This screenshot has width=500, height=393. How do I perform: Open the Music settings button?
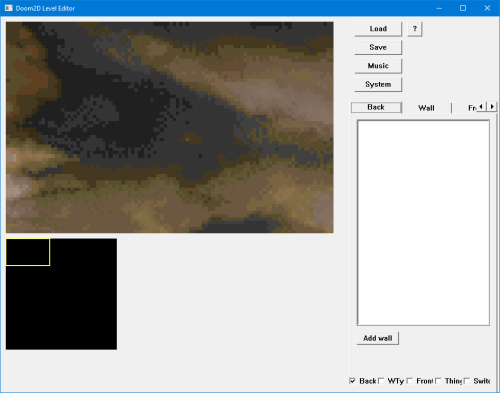(x=378, y=66)
